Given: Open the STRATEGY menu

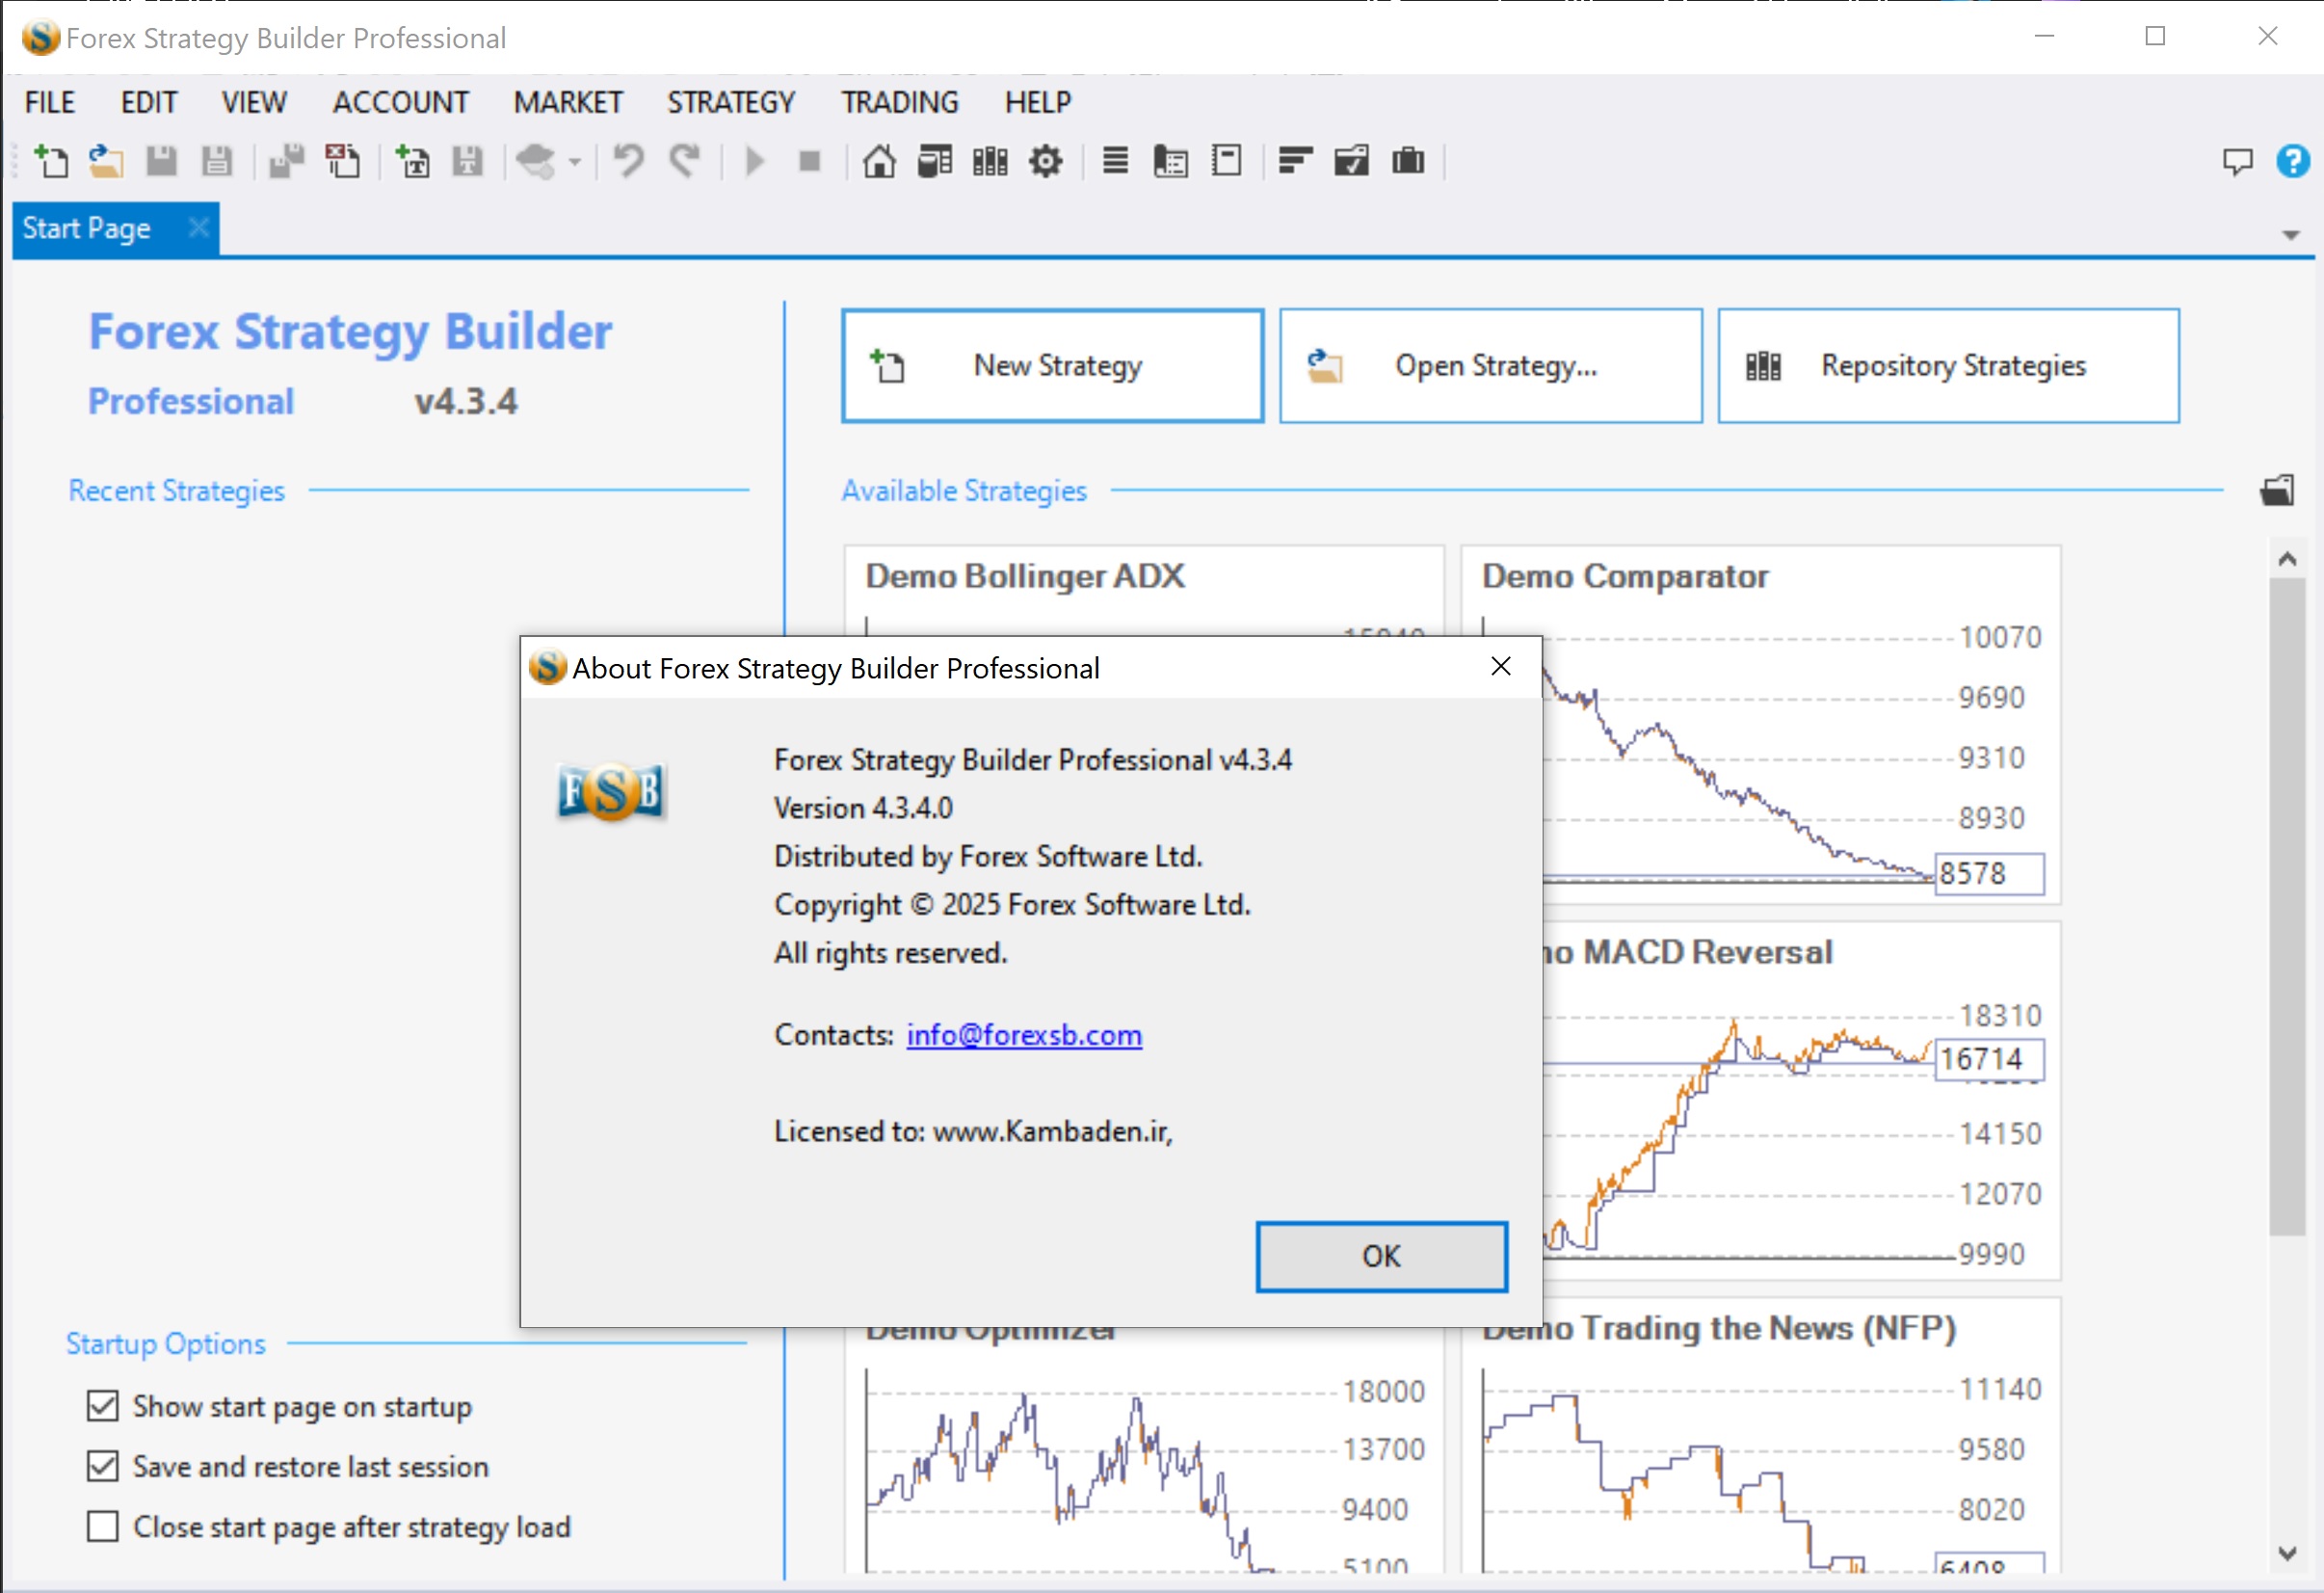Looking at the screenshot, I should tap(731, 102).
